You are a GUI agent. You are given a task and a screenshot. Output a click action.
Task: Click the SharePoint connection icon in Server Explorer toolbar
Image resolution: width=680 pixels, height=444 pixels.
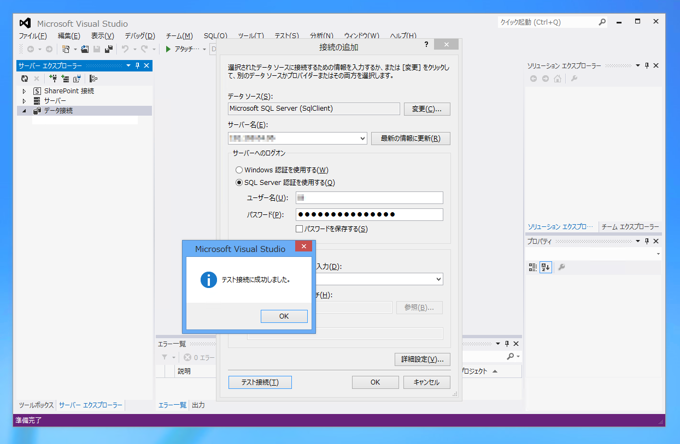tap(77, 78)
